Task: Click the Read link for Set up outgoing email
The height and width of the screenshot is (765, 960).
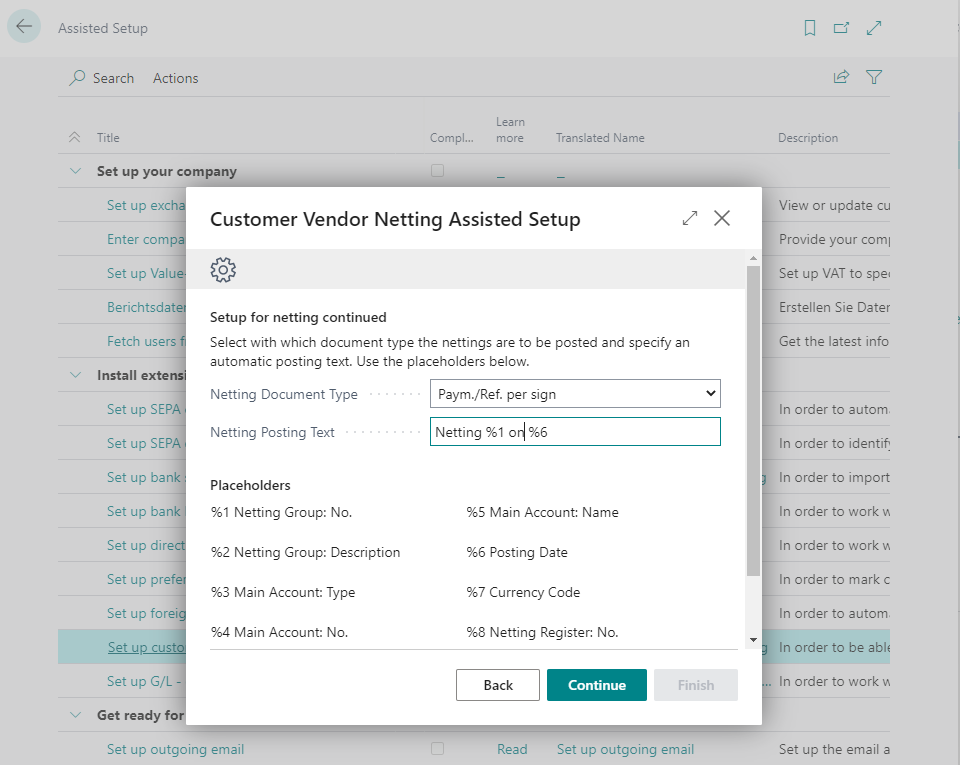Action: coord(511,749)
